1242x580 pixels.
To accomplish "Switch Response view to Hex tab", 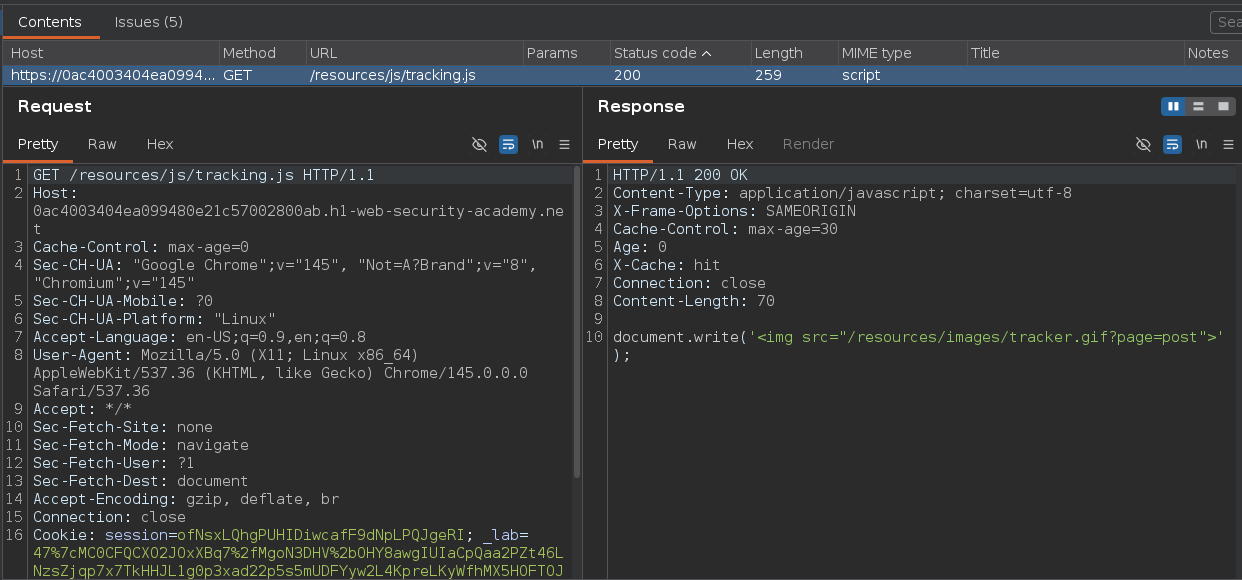I will click(740, 144).
